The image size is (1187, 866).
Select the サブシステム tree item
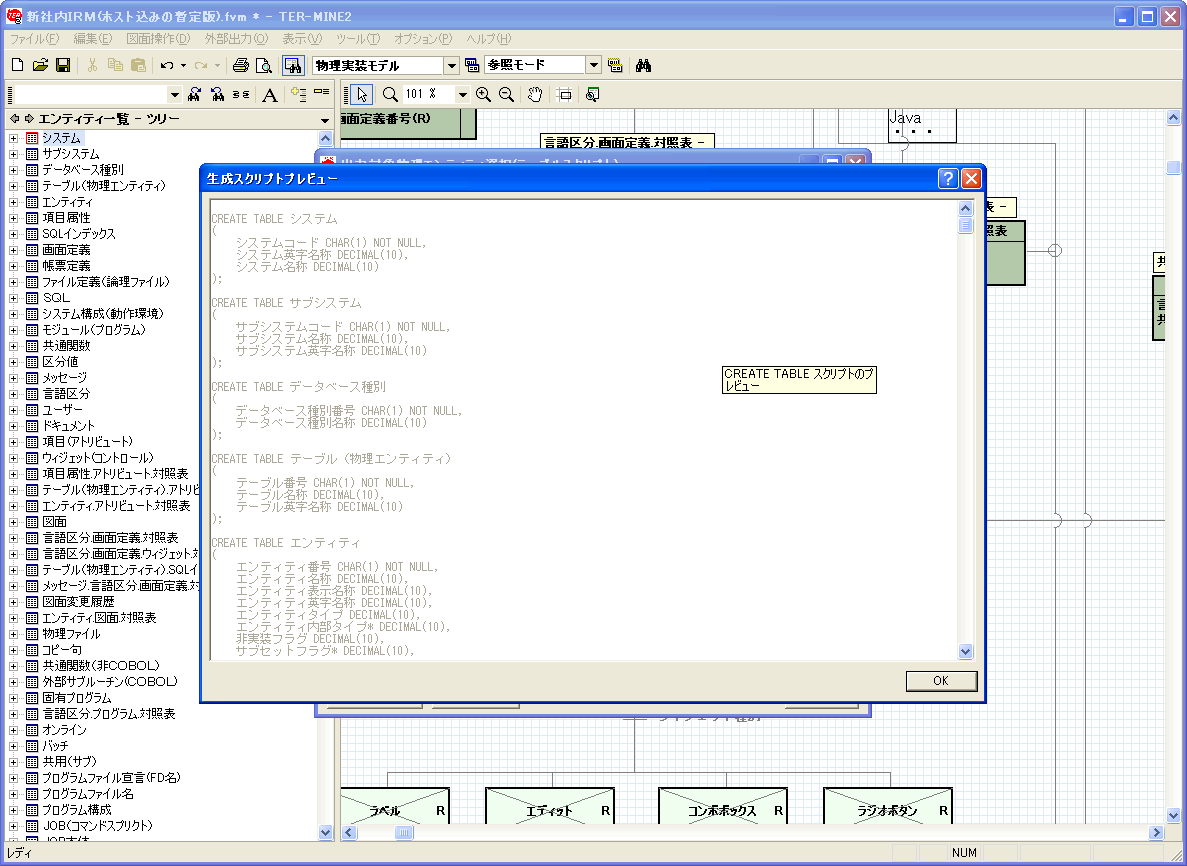coord(70,154)
